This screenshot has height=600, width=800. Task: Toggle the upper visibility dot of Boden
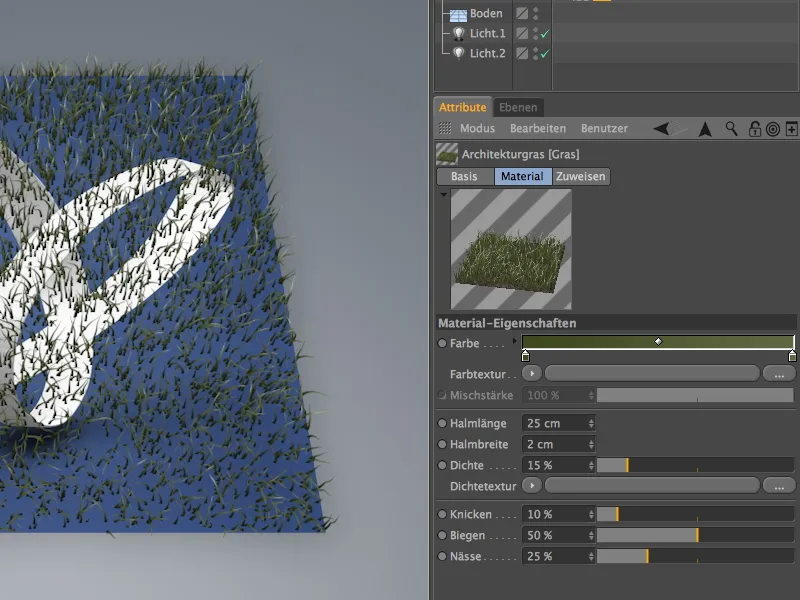pyautogui.click(x=535, y=9)
